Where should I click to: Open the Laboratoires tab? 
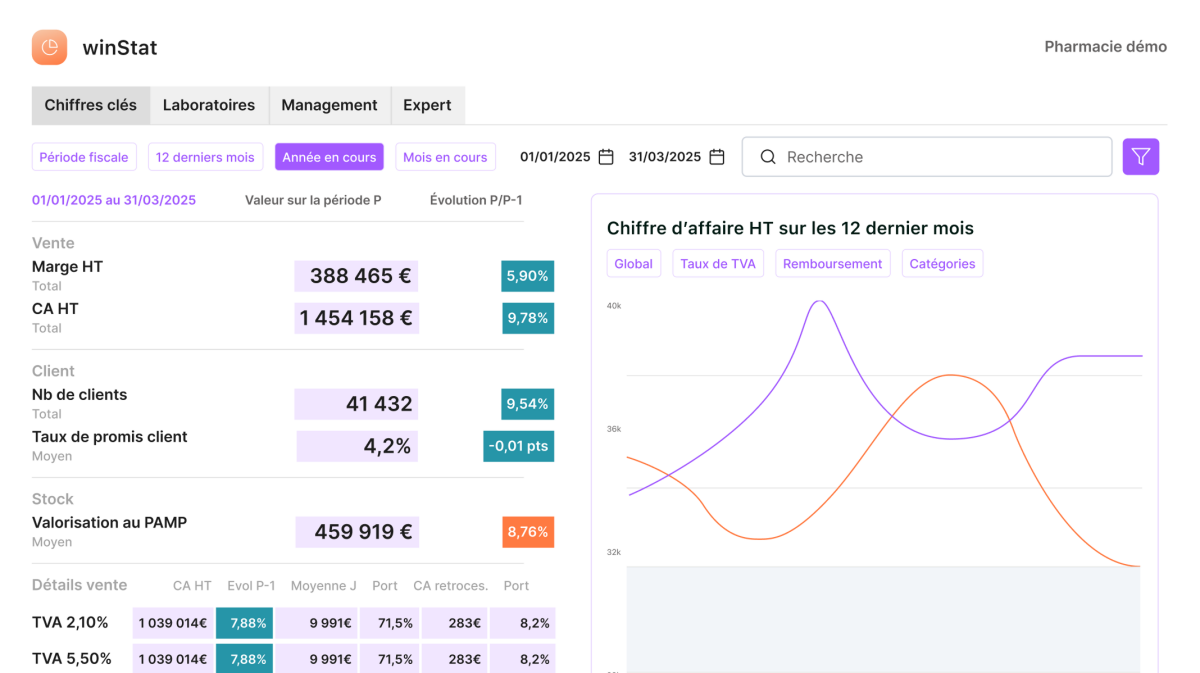(209, 105)
